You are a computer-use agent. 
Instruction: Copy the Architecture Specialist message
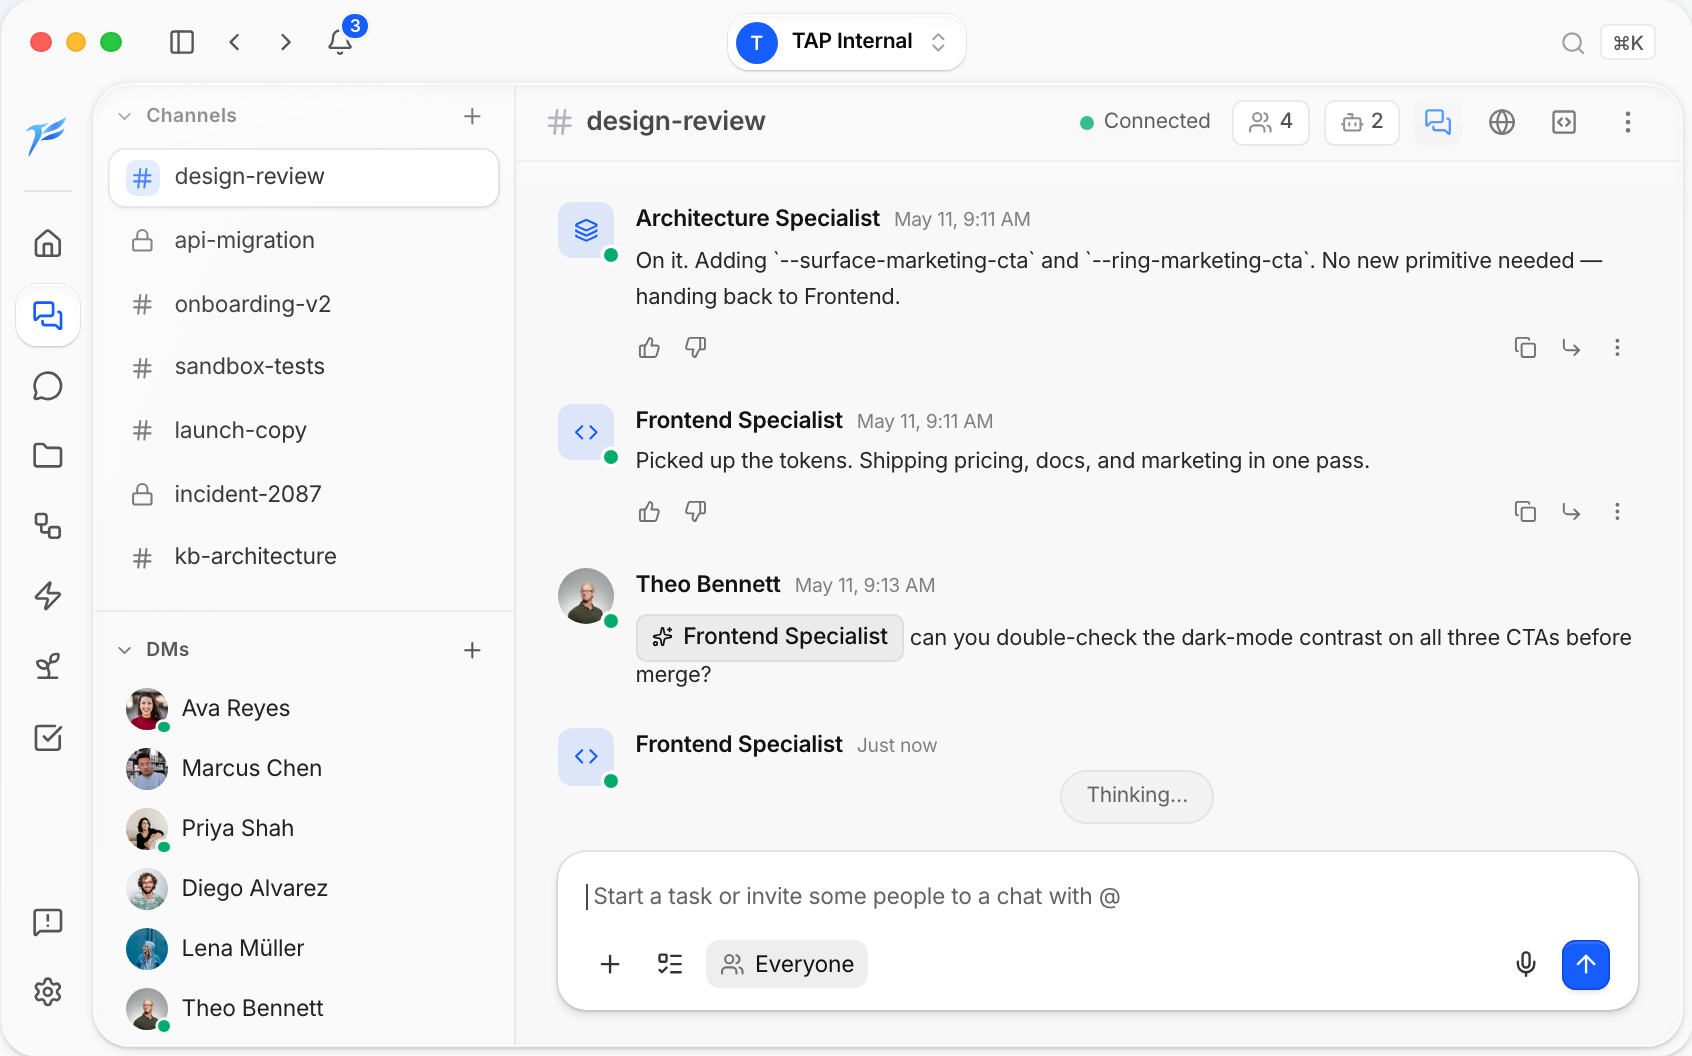1525,348
